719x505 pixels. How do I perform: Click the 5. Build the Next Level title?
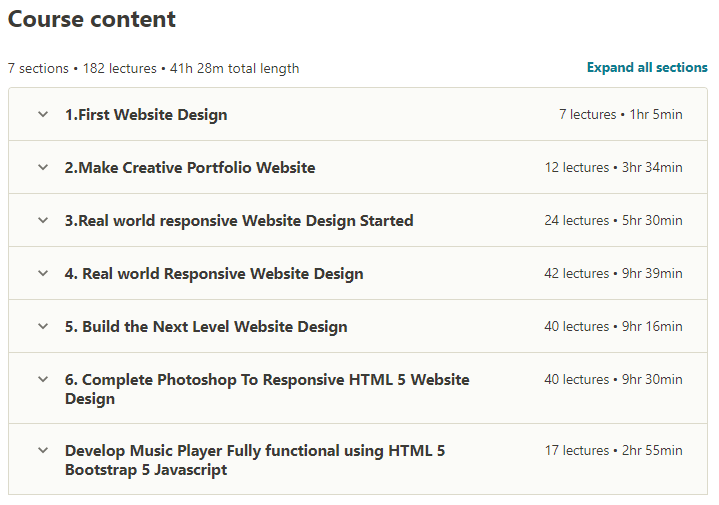206,327
